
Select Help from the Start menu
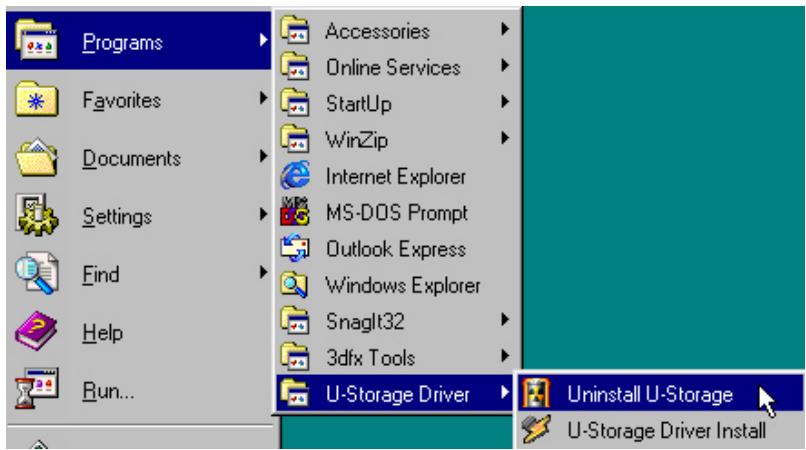139,332
